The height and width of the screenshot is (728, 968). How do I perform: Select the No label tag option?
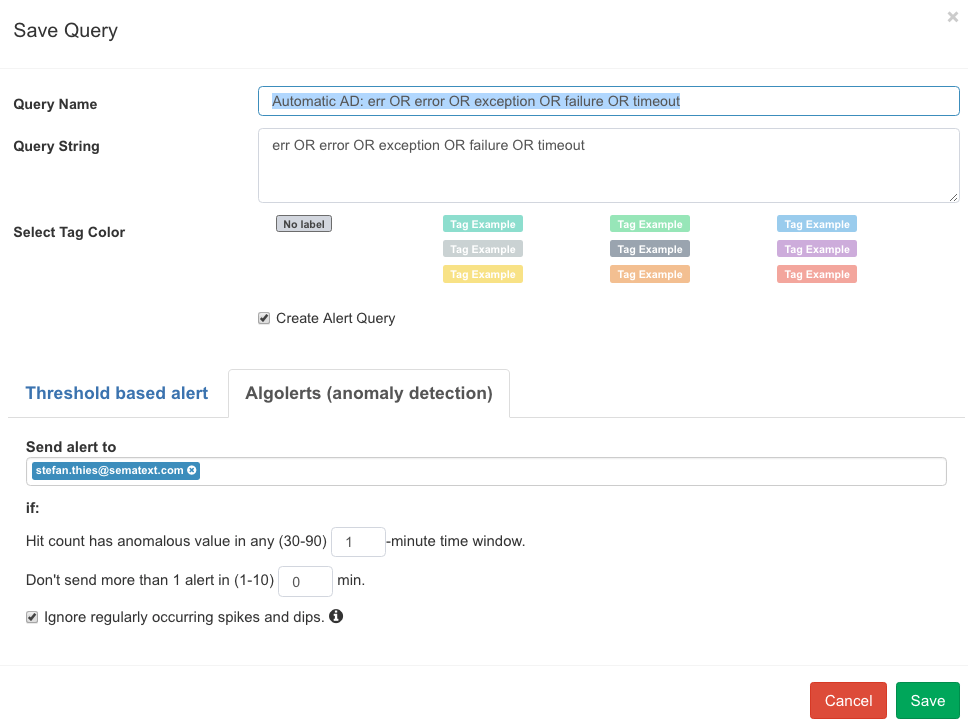[304, 224]
